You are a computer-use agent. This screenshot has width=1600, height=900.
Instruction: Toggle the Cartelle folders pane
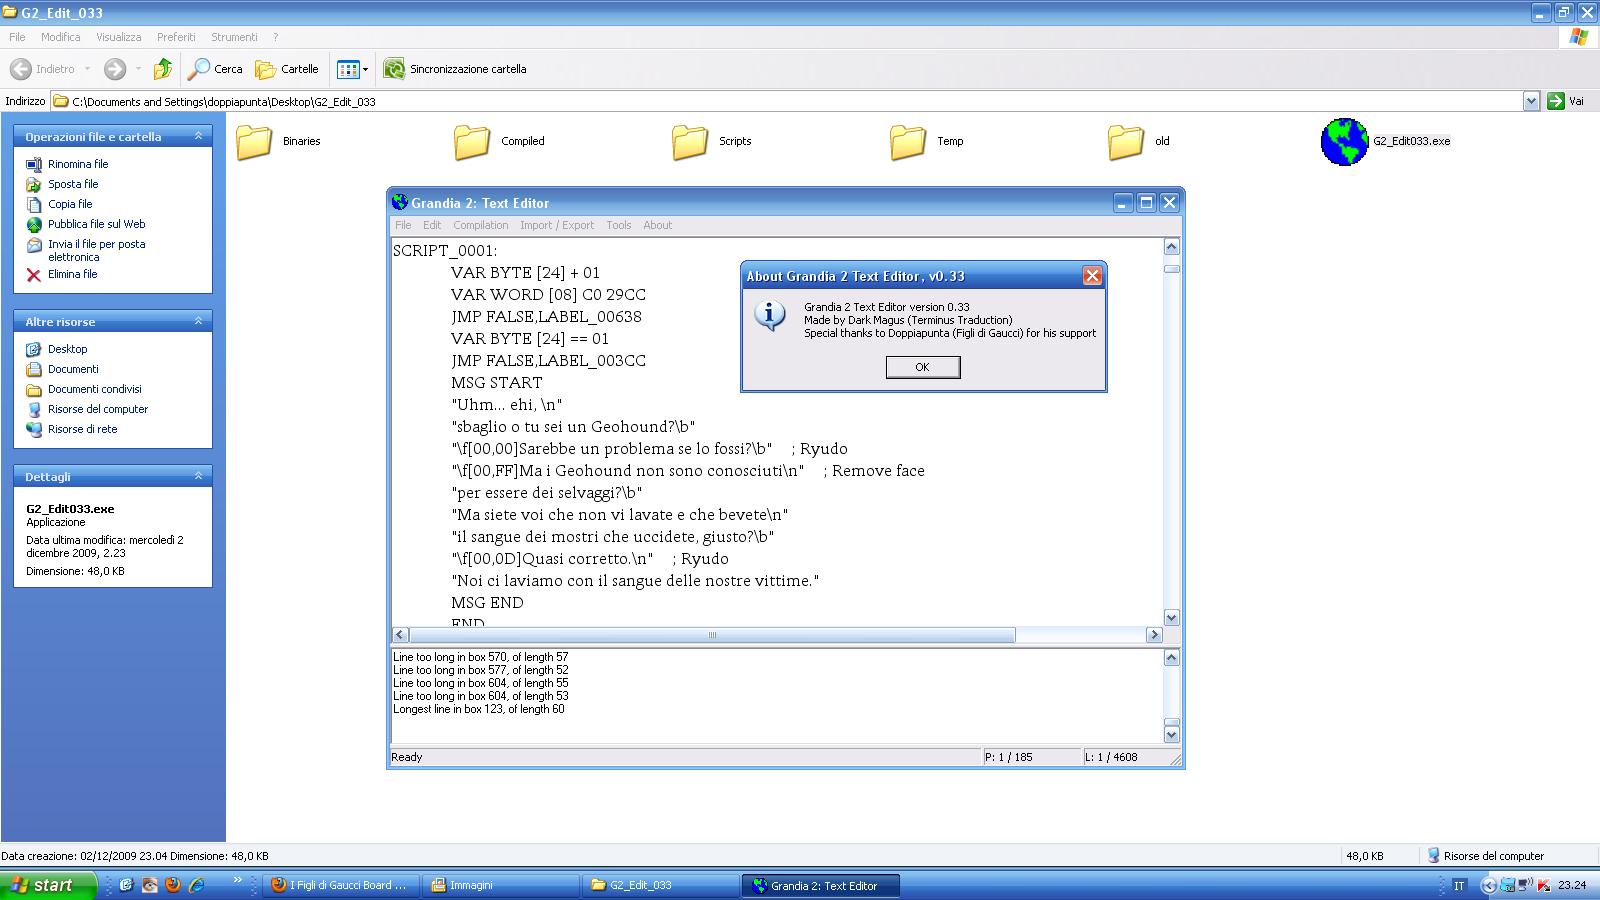[x=287, y=69]
